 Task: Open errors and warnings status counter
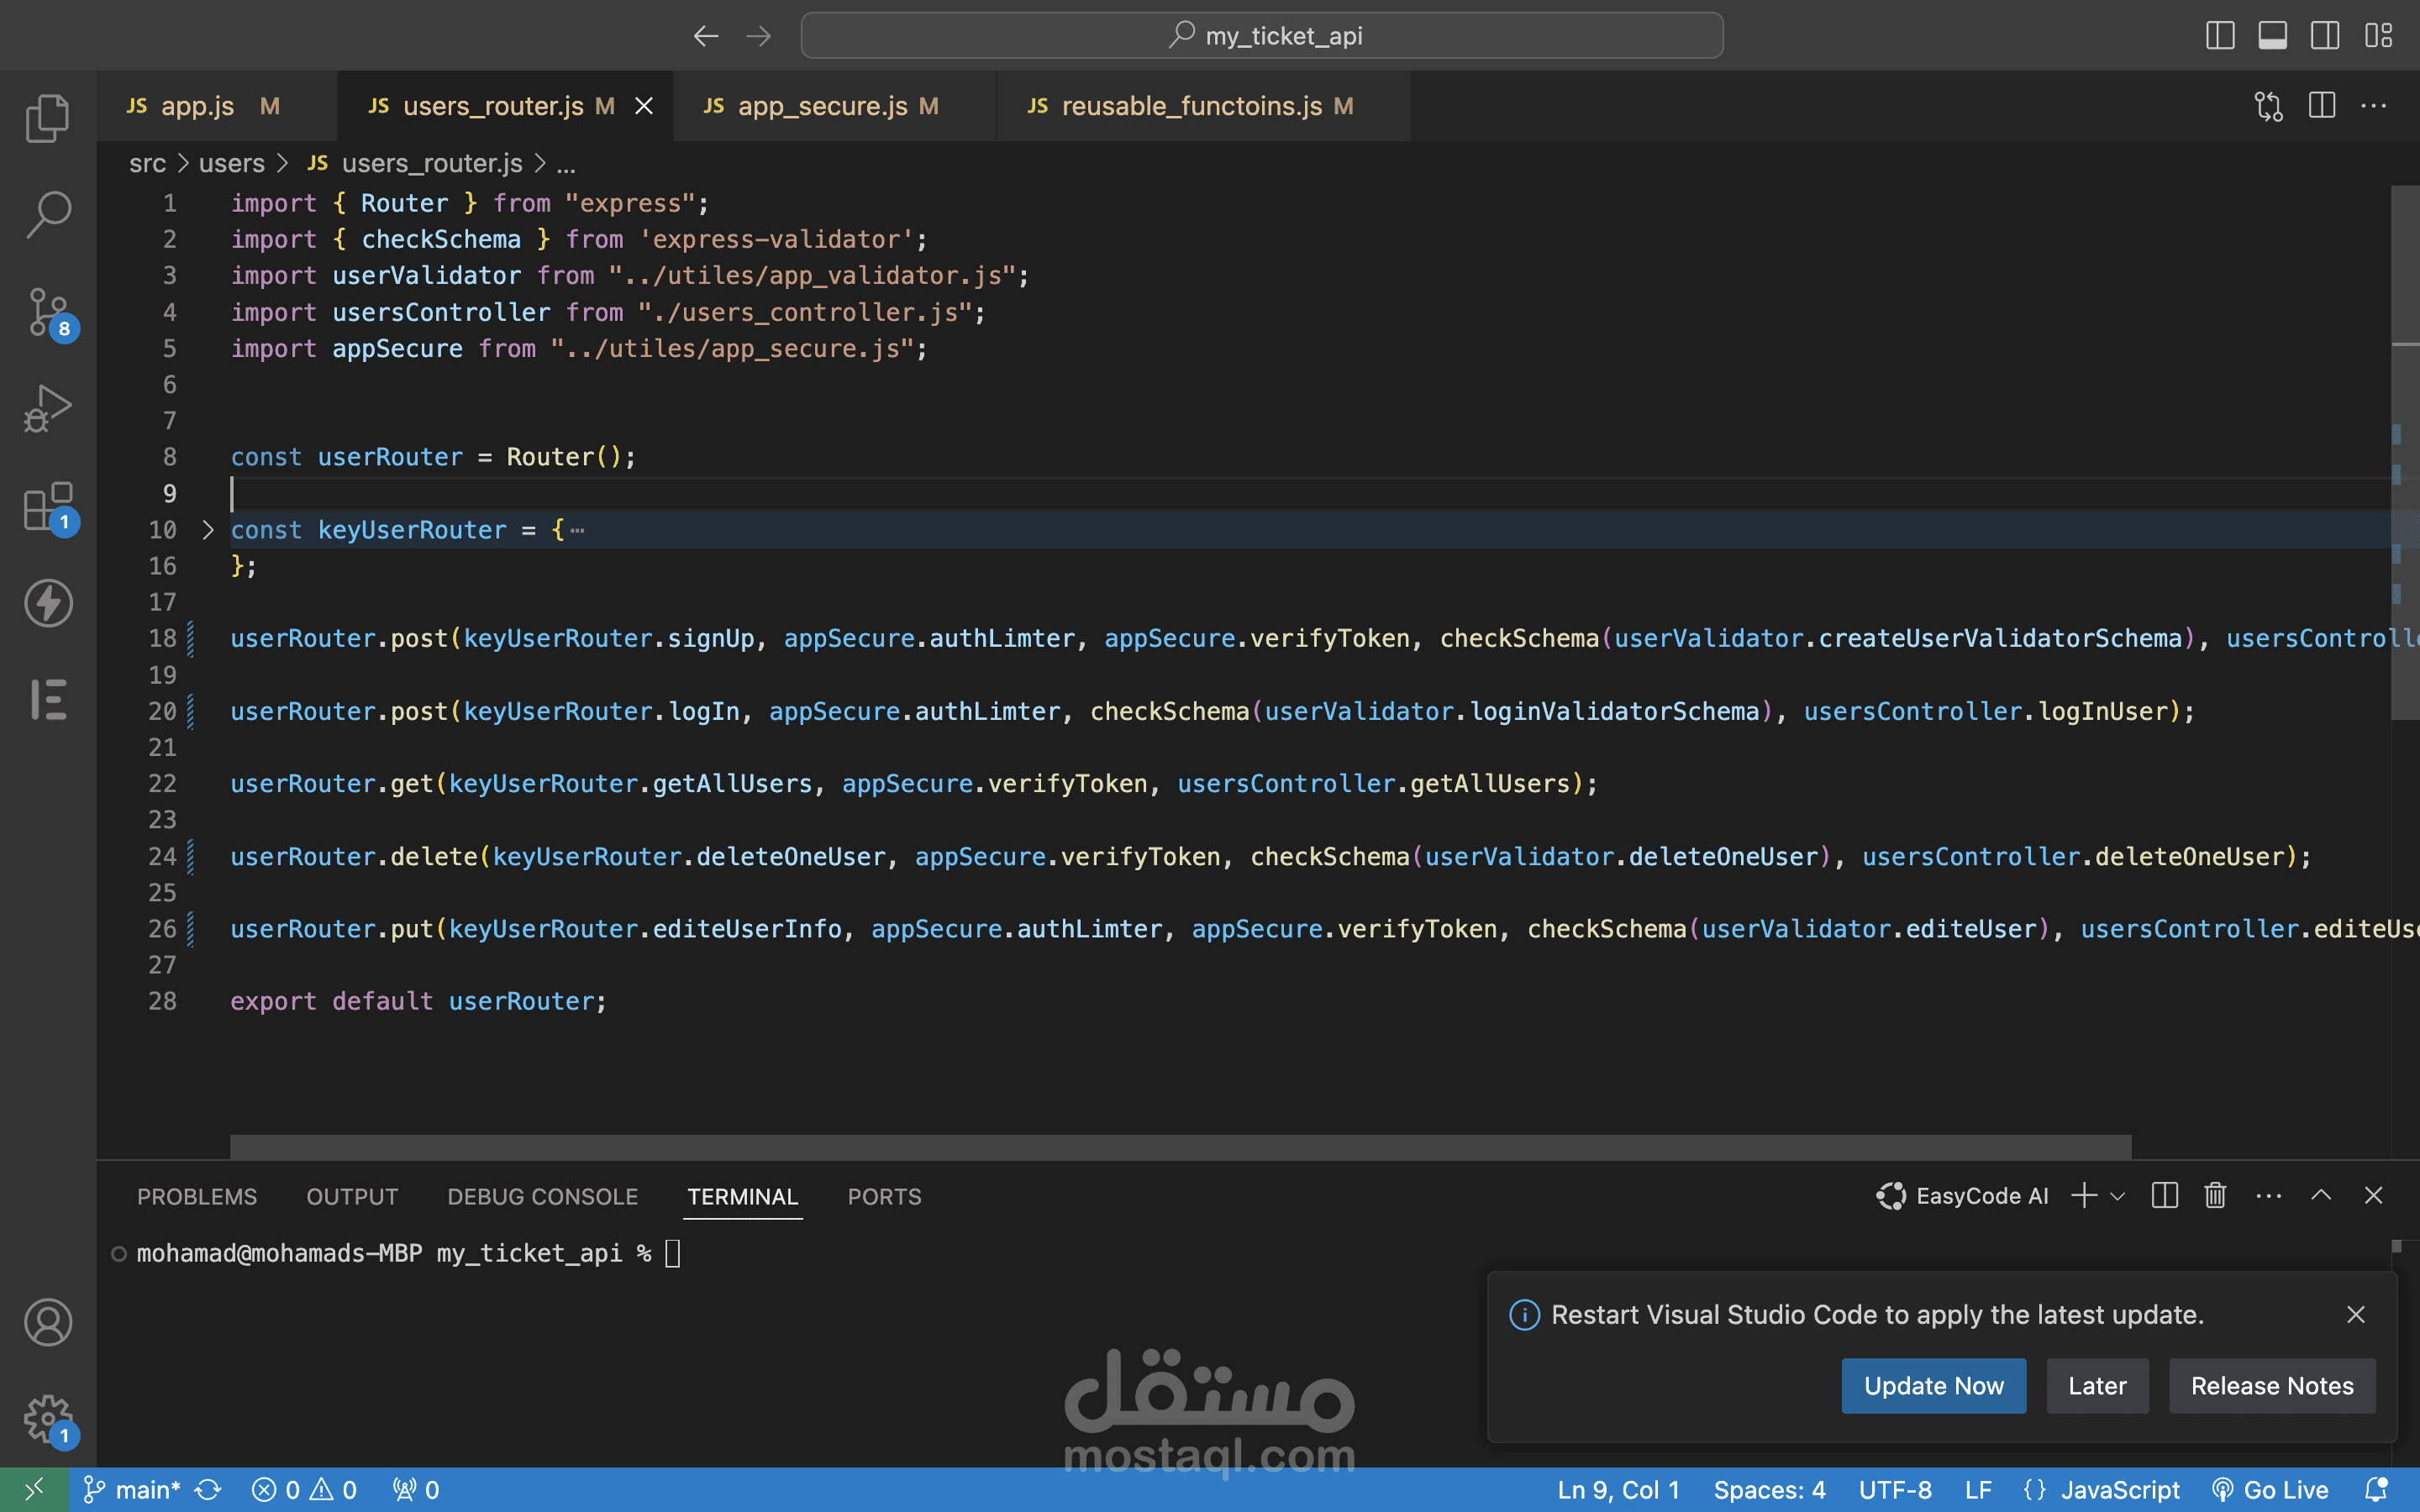[x=304, y=1490]
